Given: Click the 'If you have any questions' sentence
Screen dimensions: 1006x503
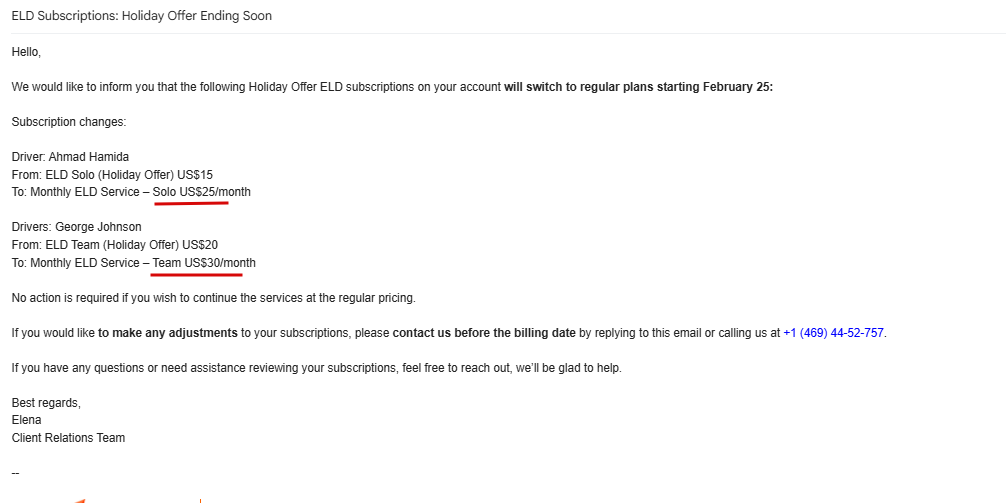Looking at the screenshot, I should pos(316,368).
